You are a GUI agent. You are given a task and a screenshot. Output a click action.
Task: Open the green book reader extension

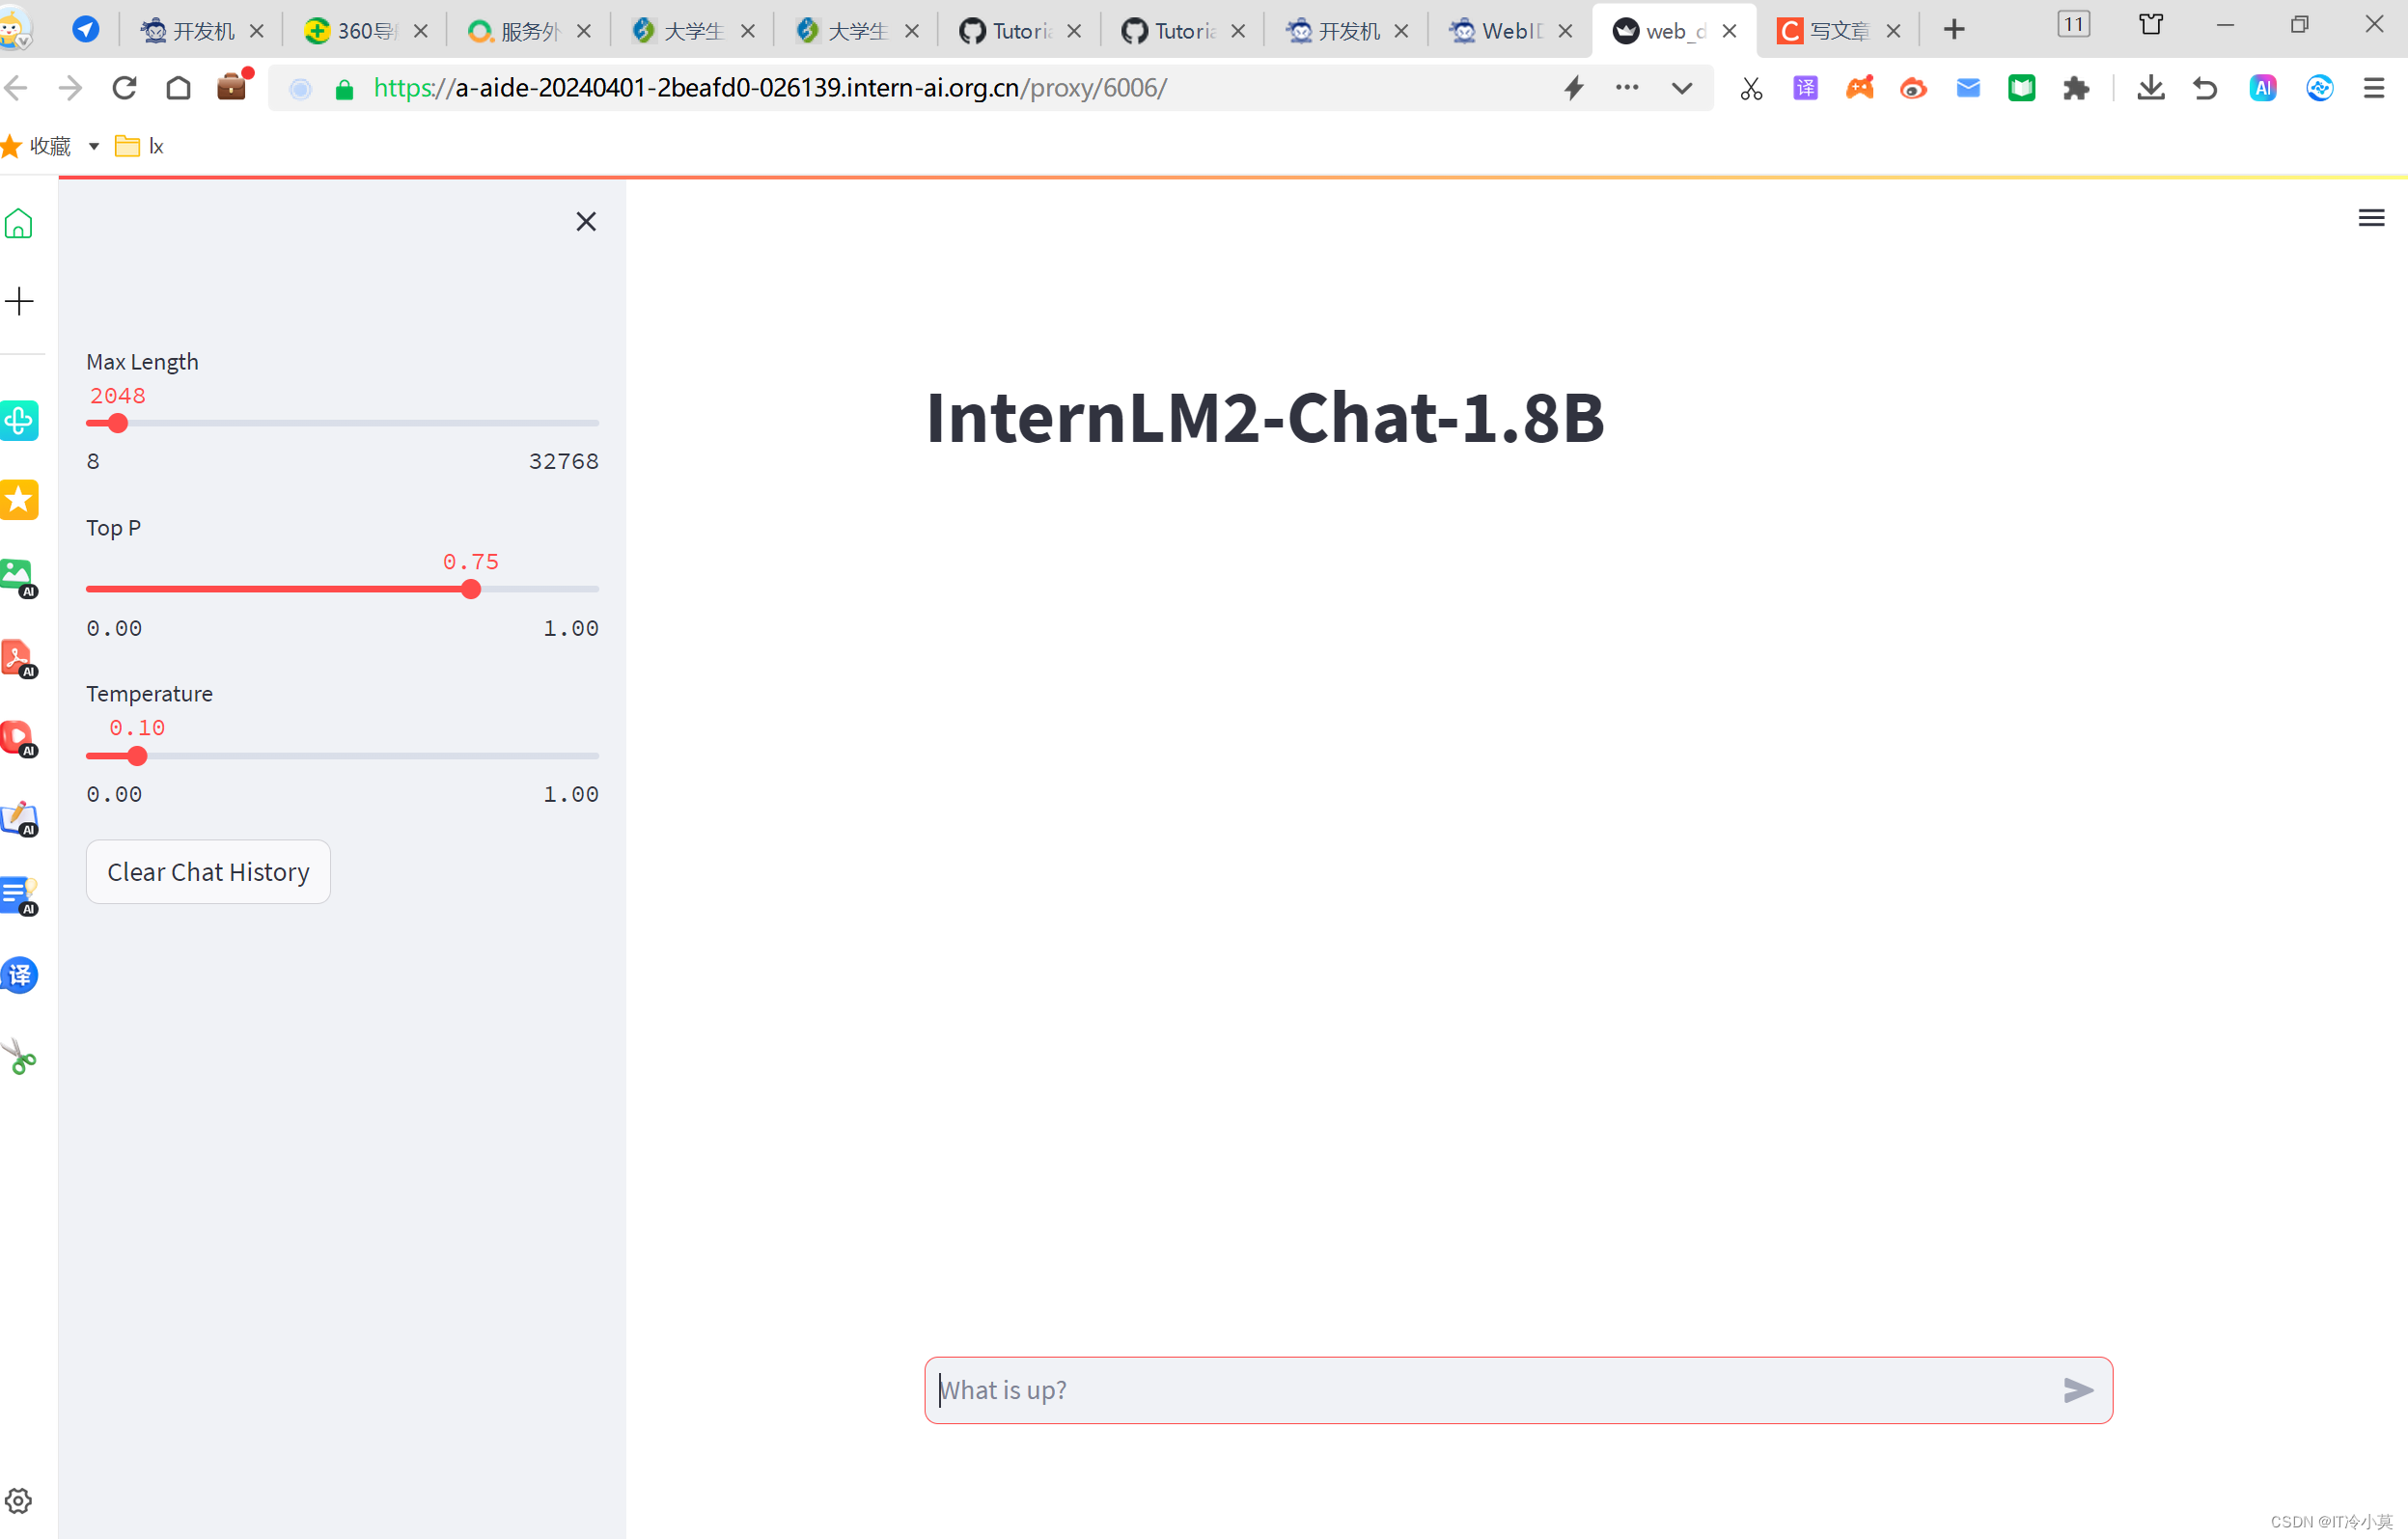point(2022,88)
